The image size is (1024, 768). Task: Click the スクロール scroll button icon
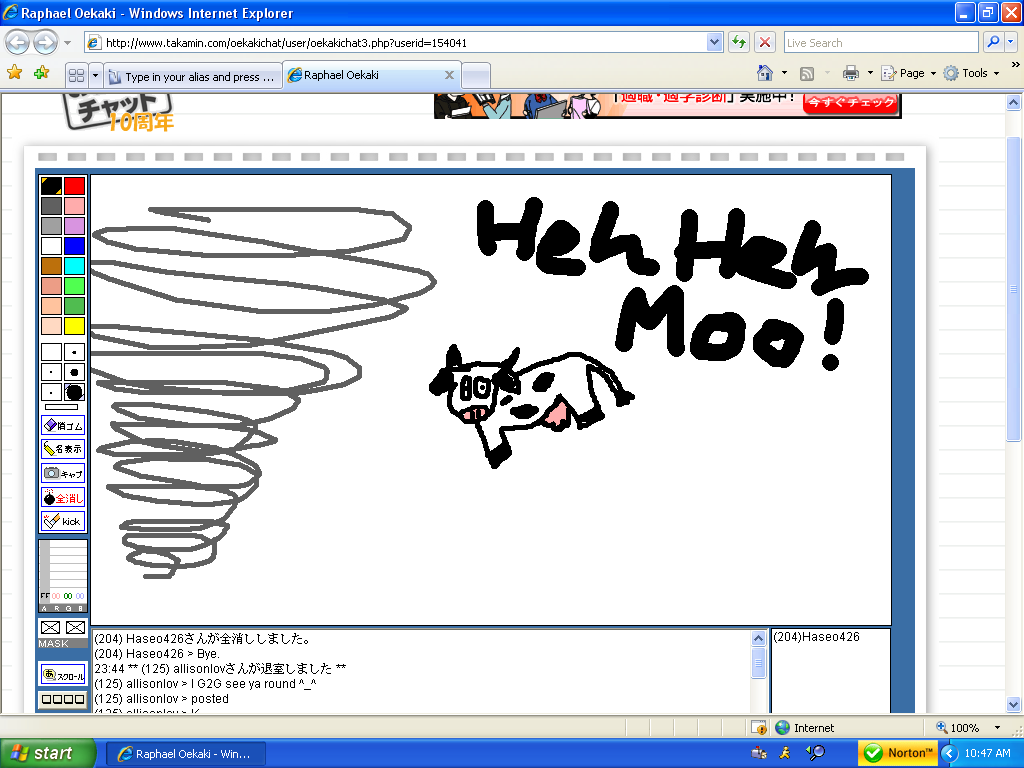[62, 675]
